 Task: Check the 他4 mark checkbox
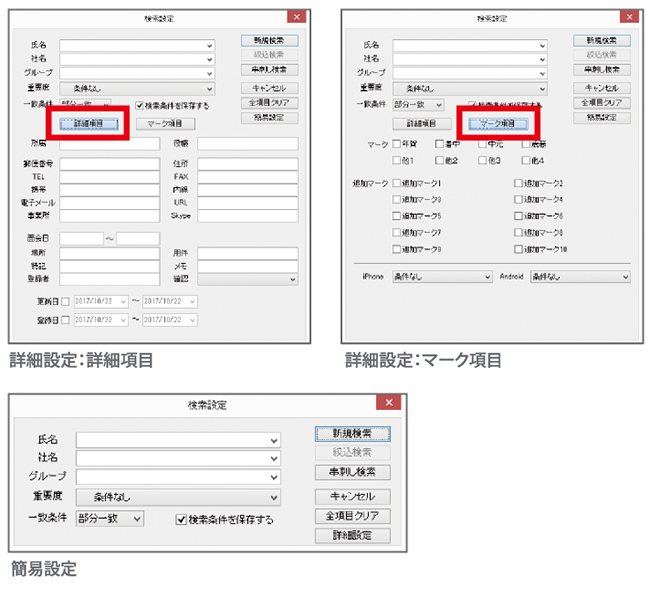coord(526,160)
